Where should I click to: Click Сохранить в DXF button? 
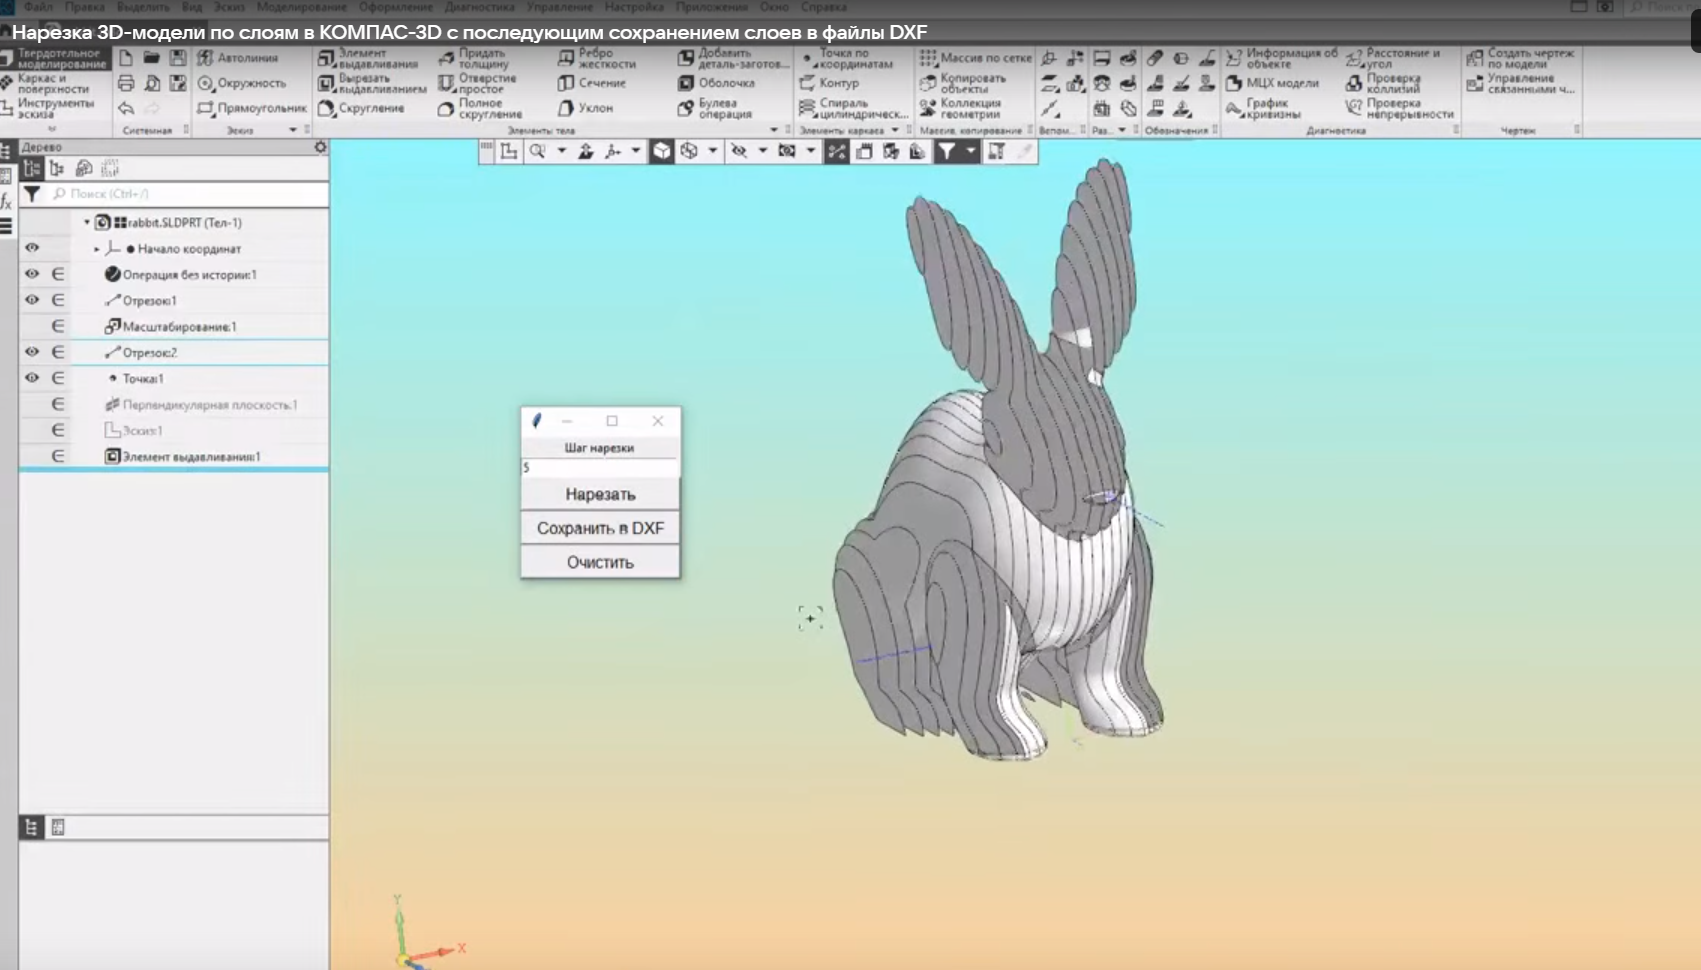[x=600, y=528]
